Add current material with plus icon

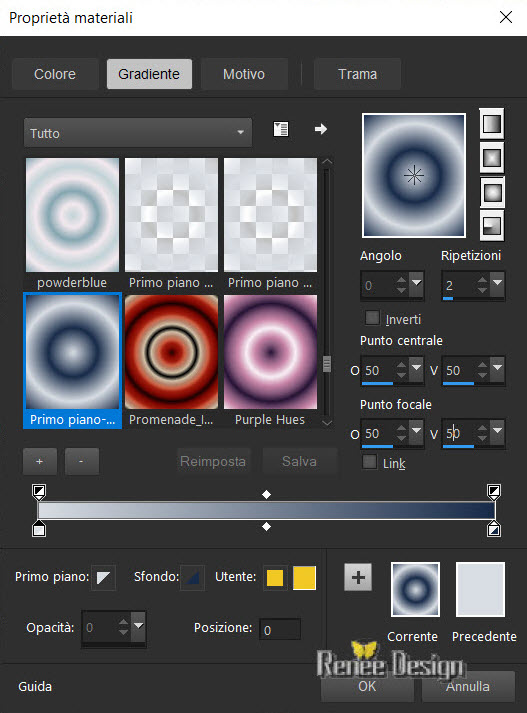358,577
